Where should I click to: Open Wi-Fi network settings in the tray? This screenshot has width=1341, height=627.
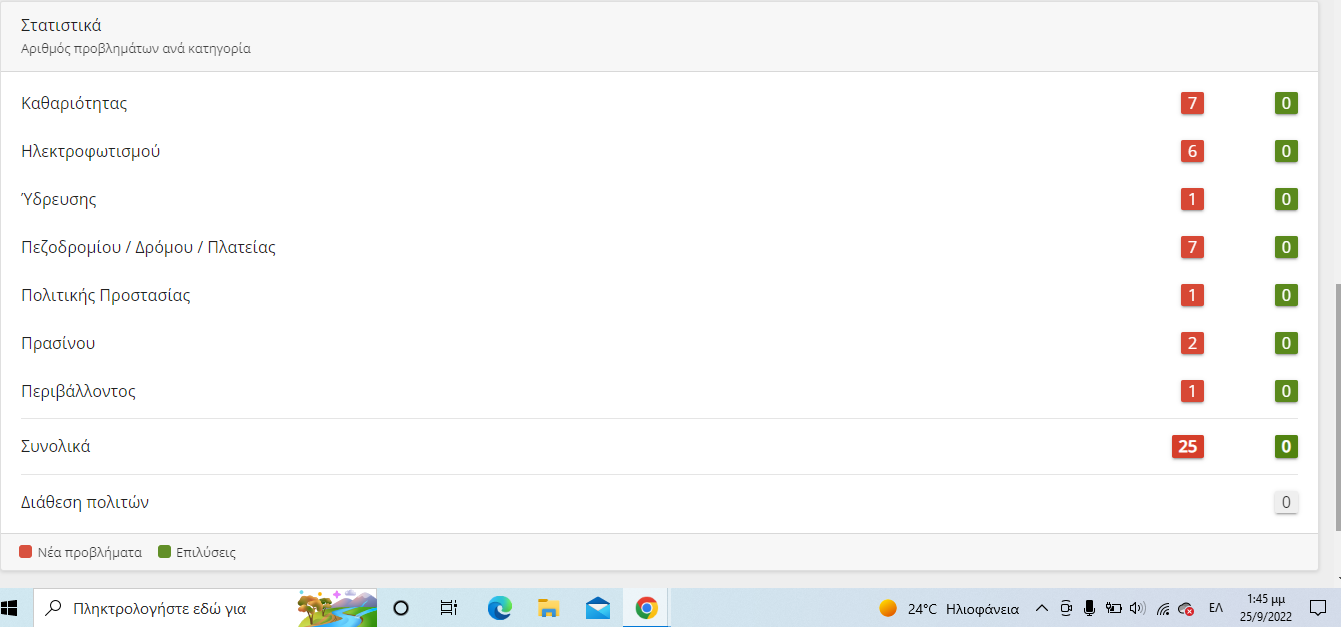tap(1162, 608)
